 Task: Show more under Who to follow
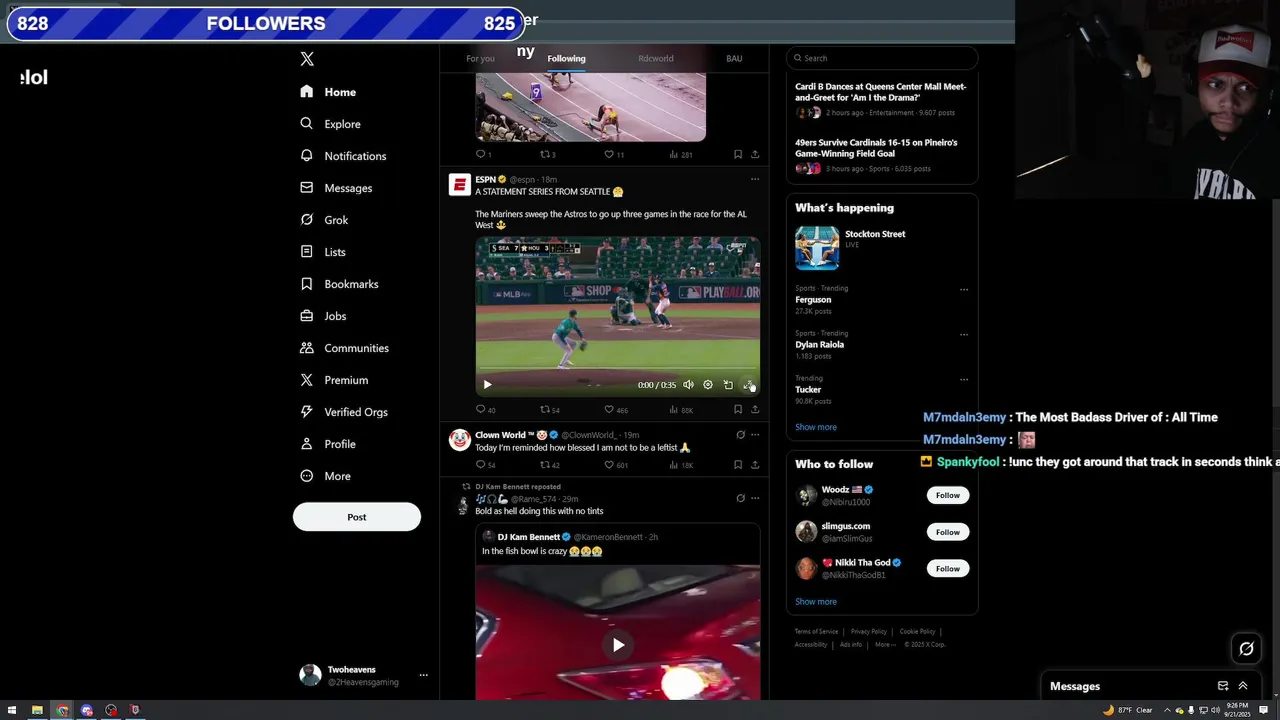(x=816, y=602)
